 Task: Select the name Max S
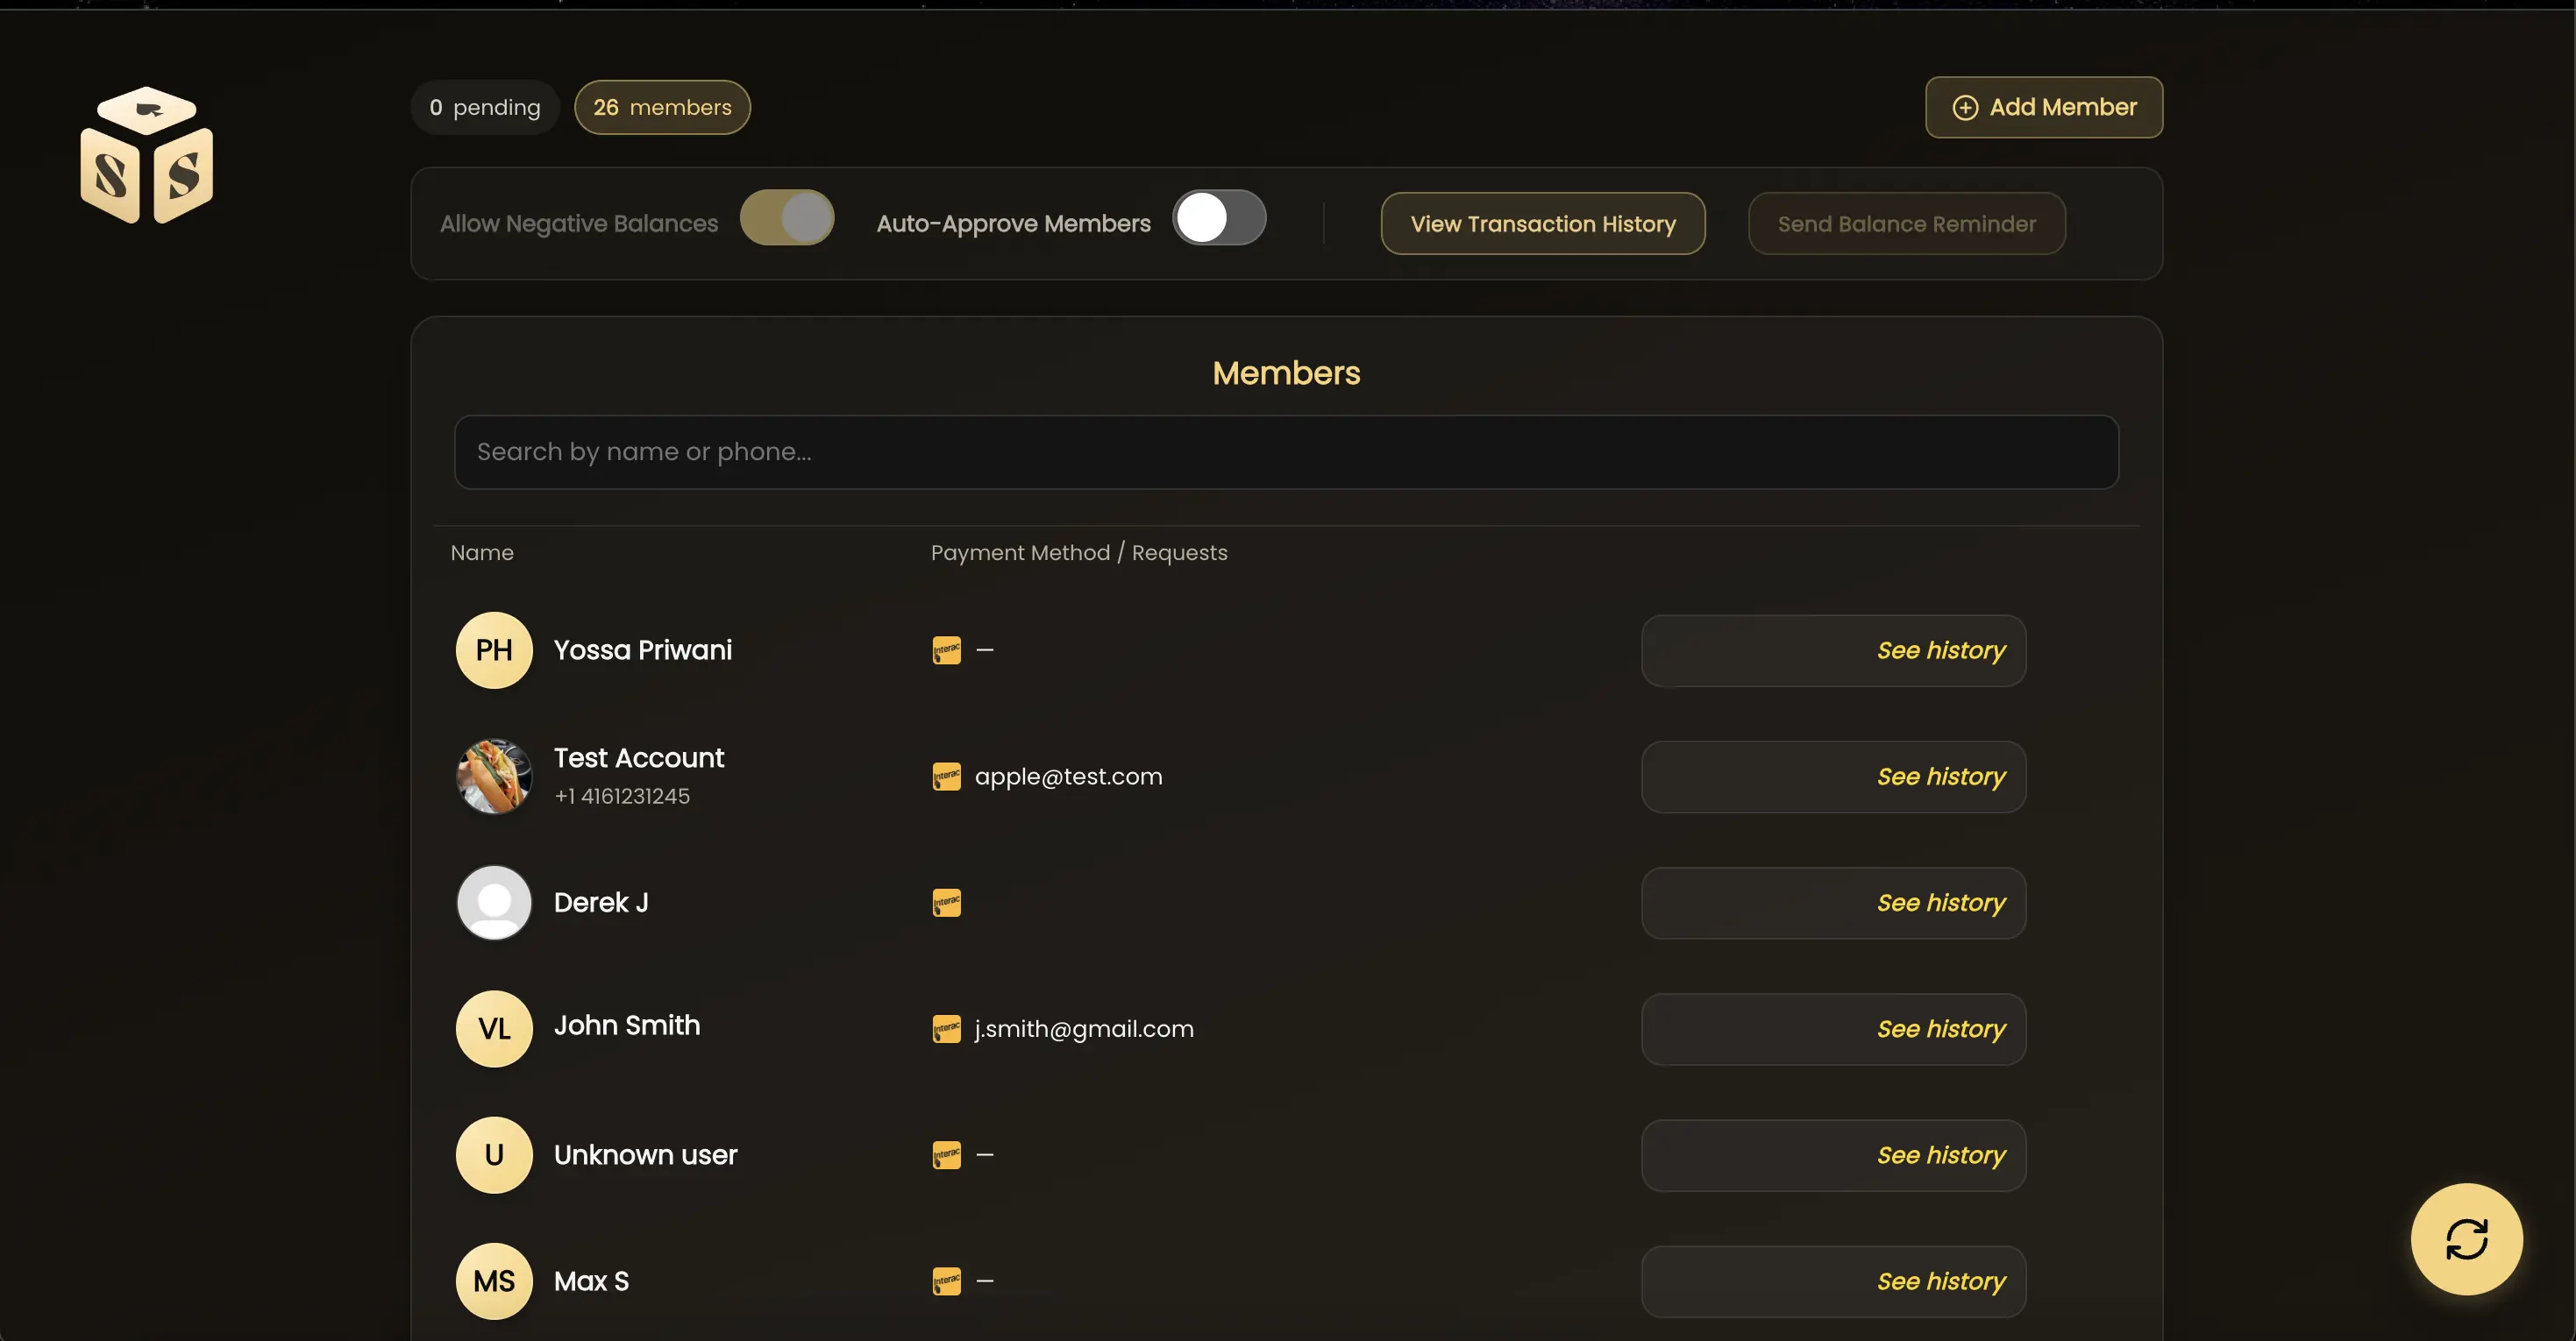[591, 1281]
